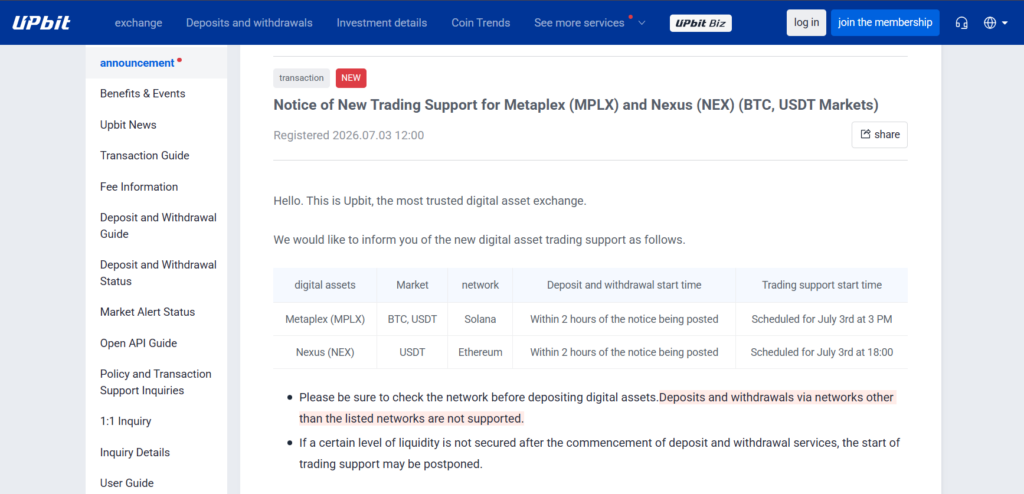This screenshot has width=1024, height=494.
Task: Click the network column header
Action: 480,285
